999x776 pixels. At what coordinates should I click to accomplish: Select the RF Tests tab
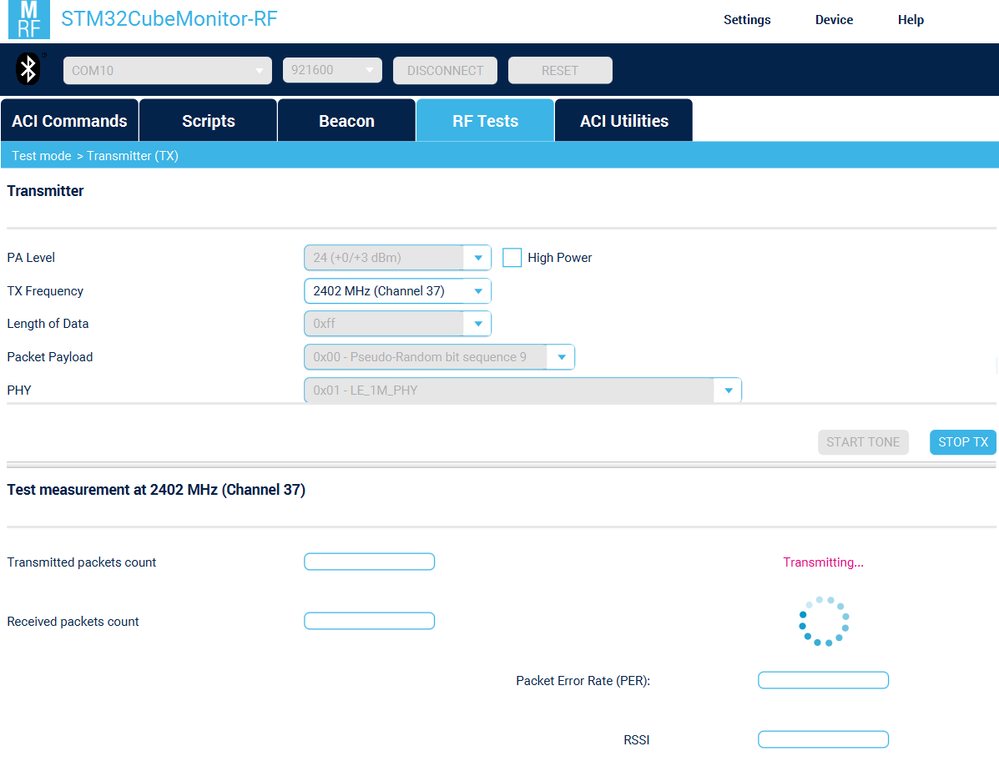[x=485, y=120]
